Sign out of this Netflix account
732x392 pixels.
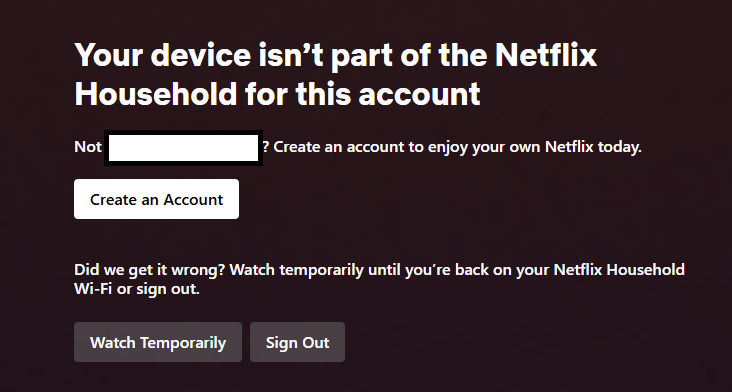(x=297, y=342)
